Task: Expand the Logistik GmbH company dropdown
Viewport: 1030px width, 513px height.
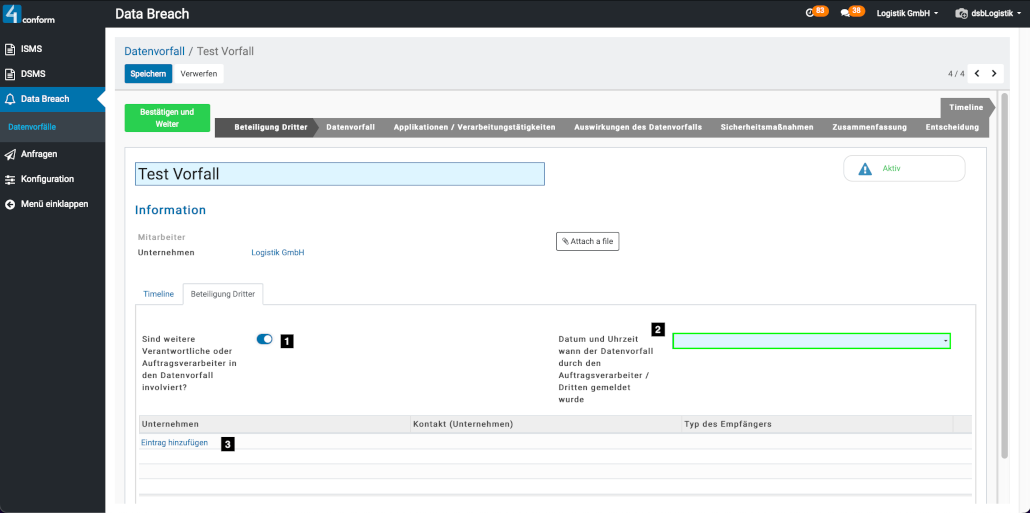Action: click(907, 14)
